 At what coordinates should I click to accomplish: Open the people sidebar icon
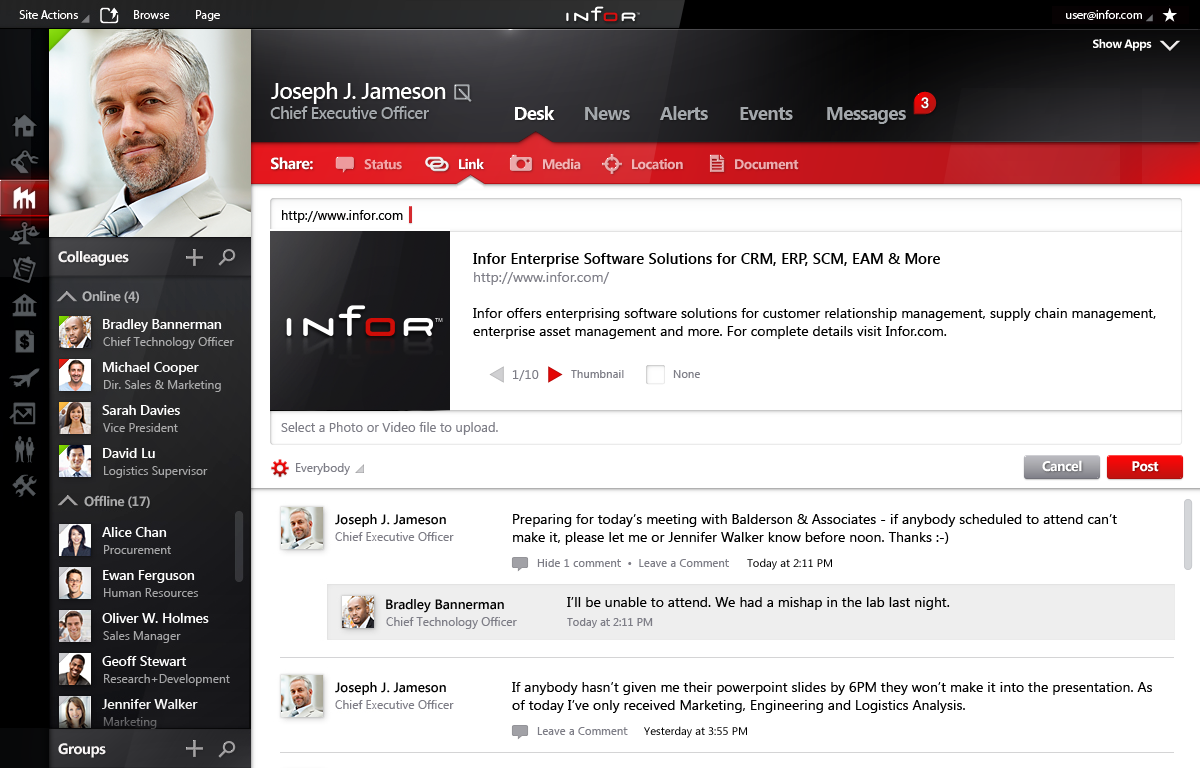(x=24, y=449)
